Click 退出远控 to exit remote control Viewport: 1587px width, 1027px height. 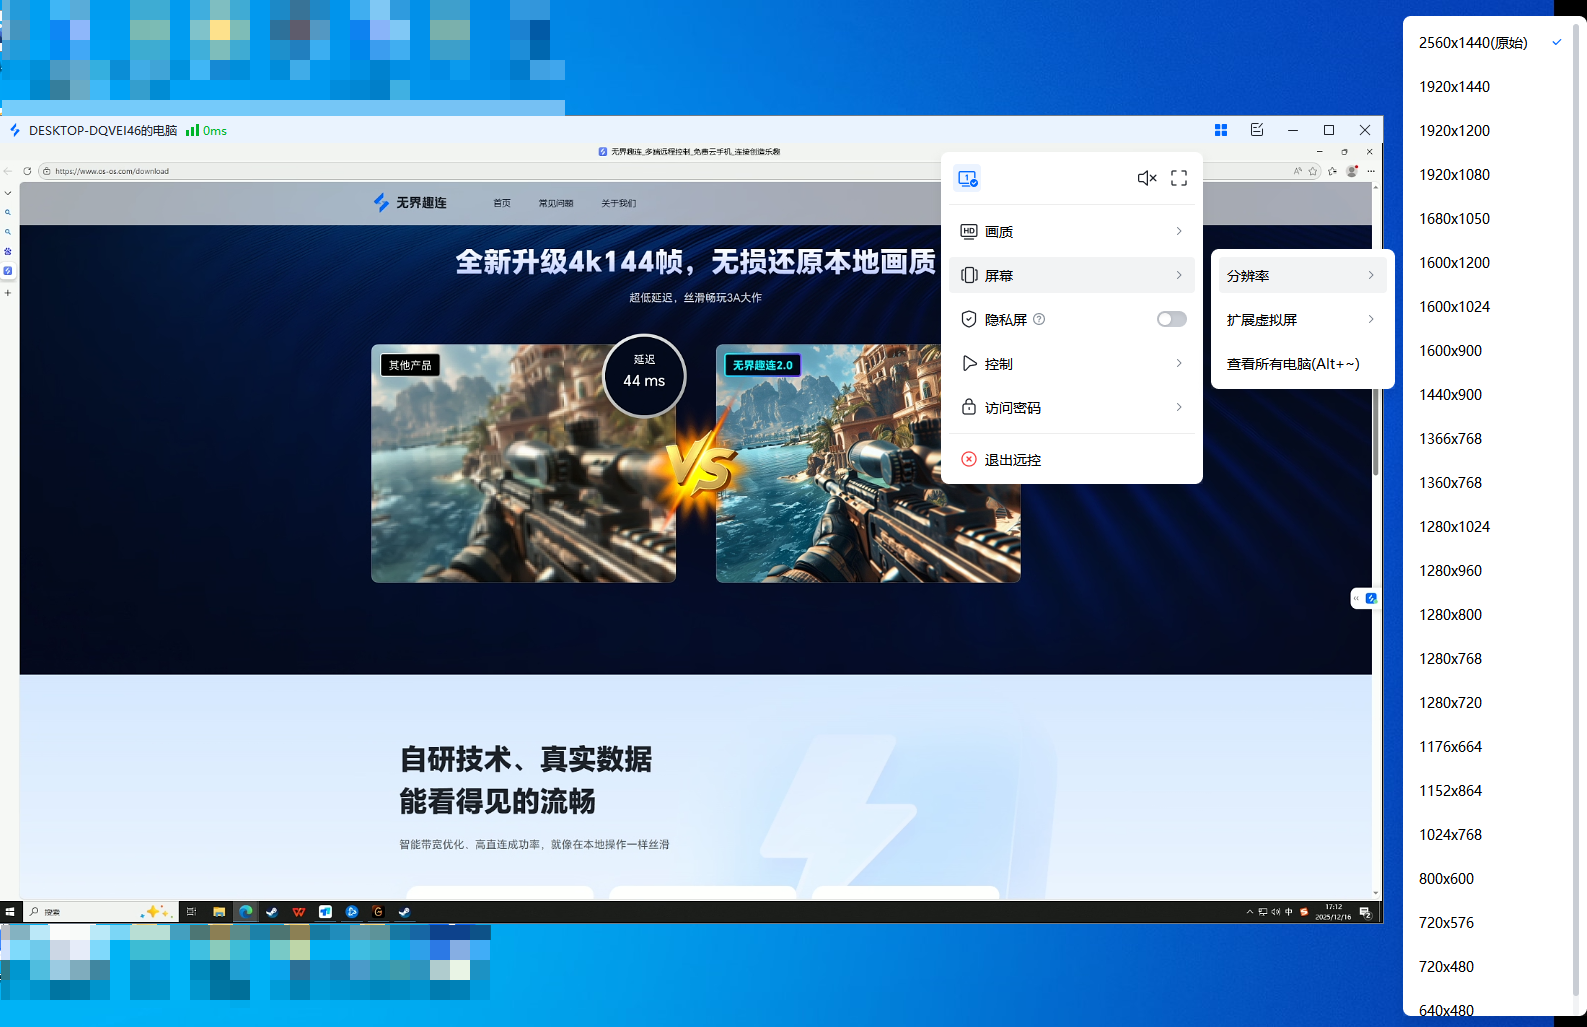(1072, 459)
